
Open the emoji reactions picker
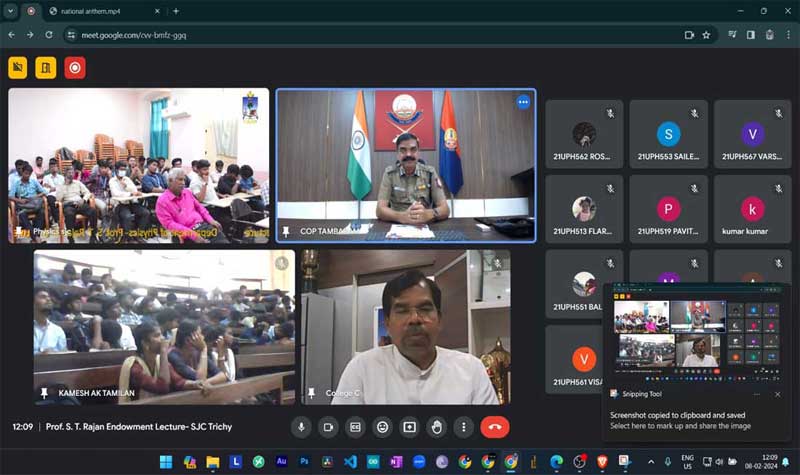click(382, 427)
